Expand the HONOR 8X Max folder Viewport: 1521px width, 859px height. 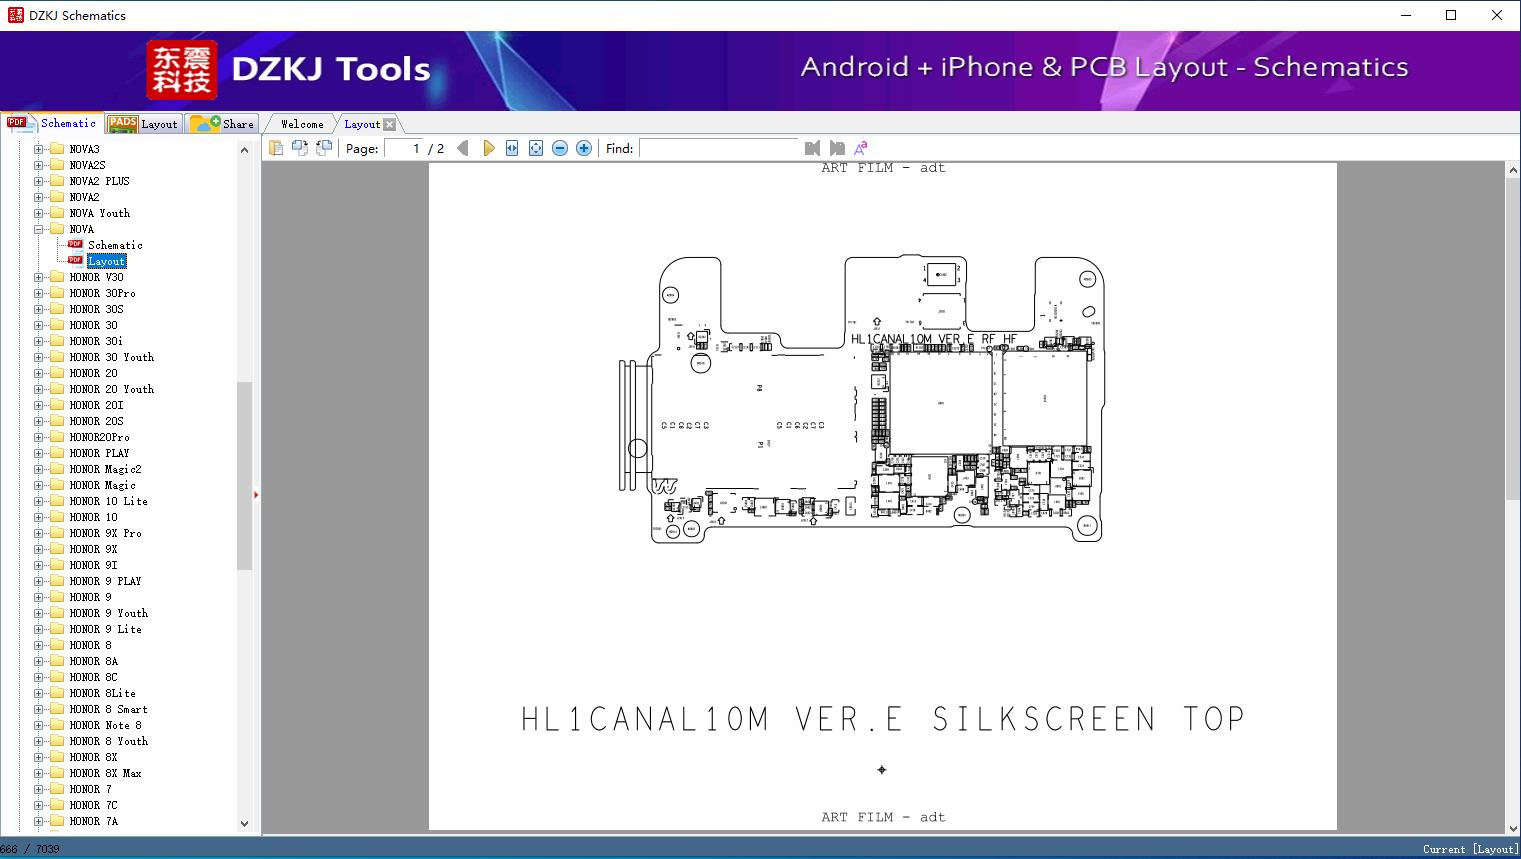(39, 773)
